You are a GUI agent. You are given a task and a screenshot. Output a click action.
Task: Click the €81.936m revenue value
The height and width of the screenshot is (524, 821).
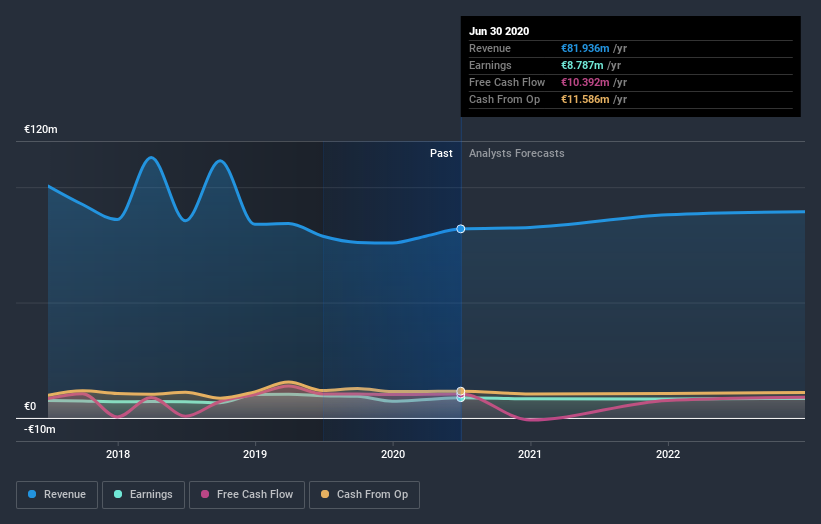[585, 48]
